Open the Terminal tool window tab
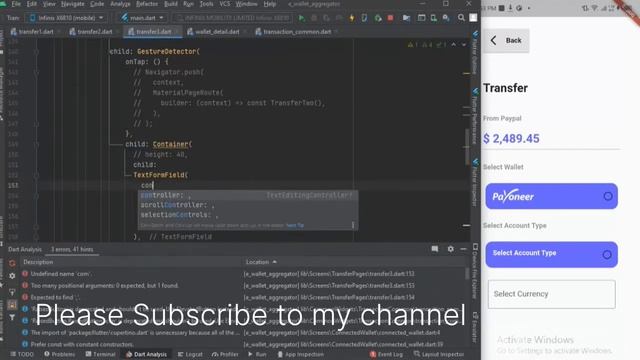640x360 pixels. pos(100,354)
